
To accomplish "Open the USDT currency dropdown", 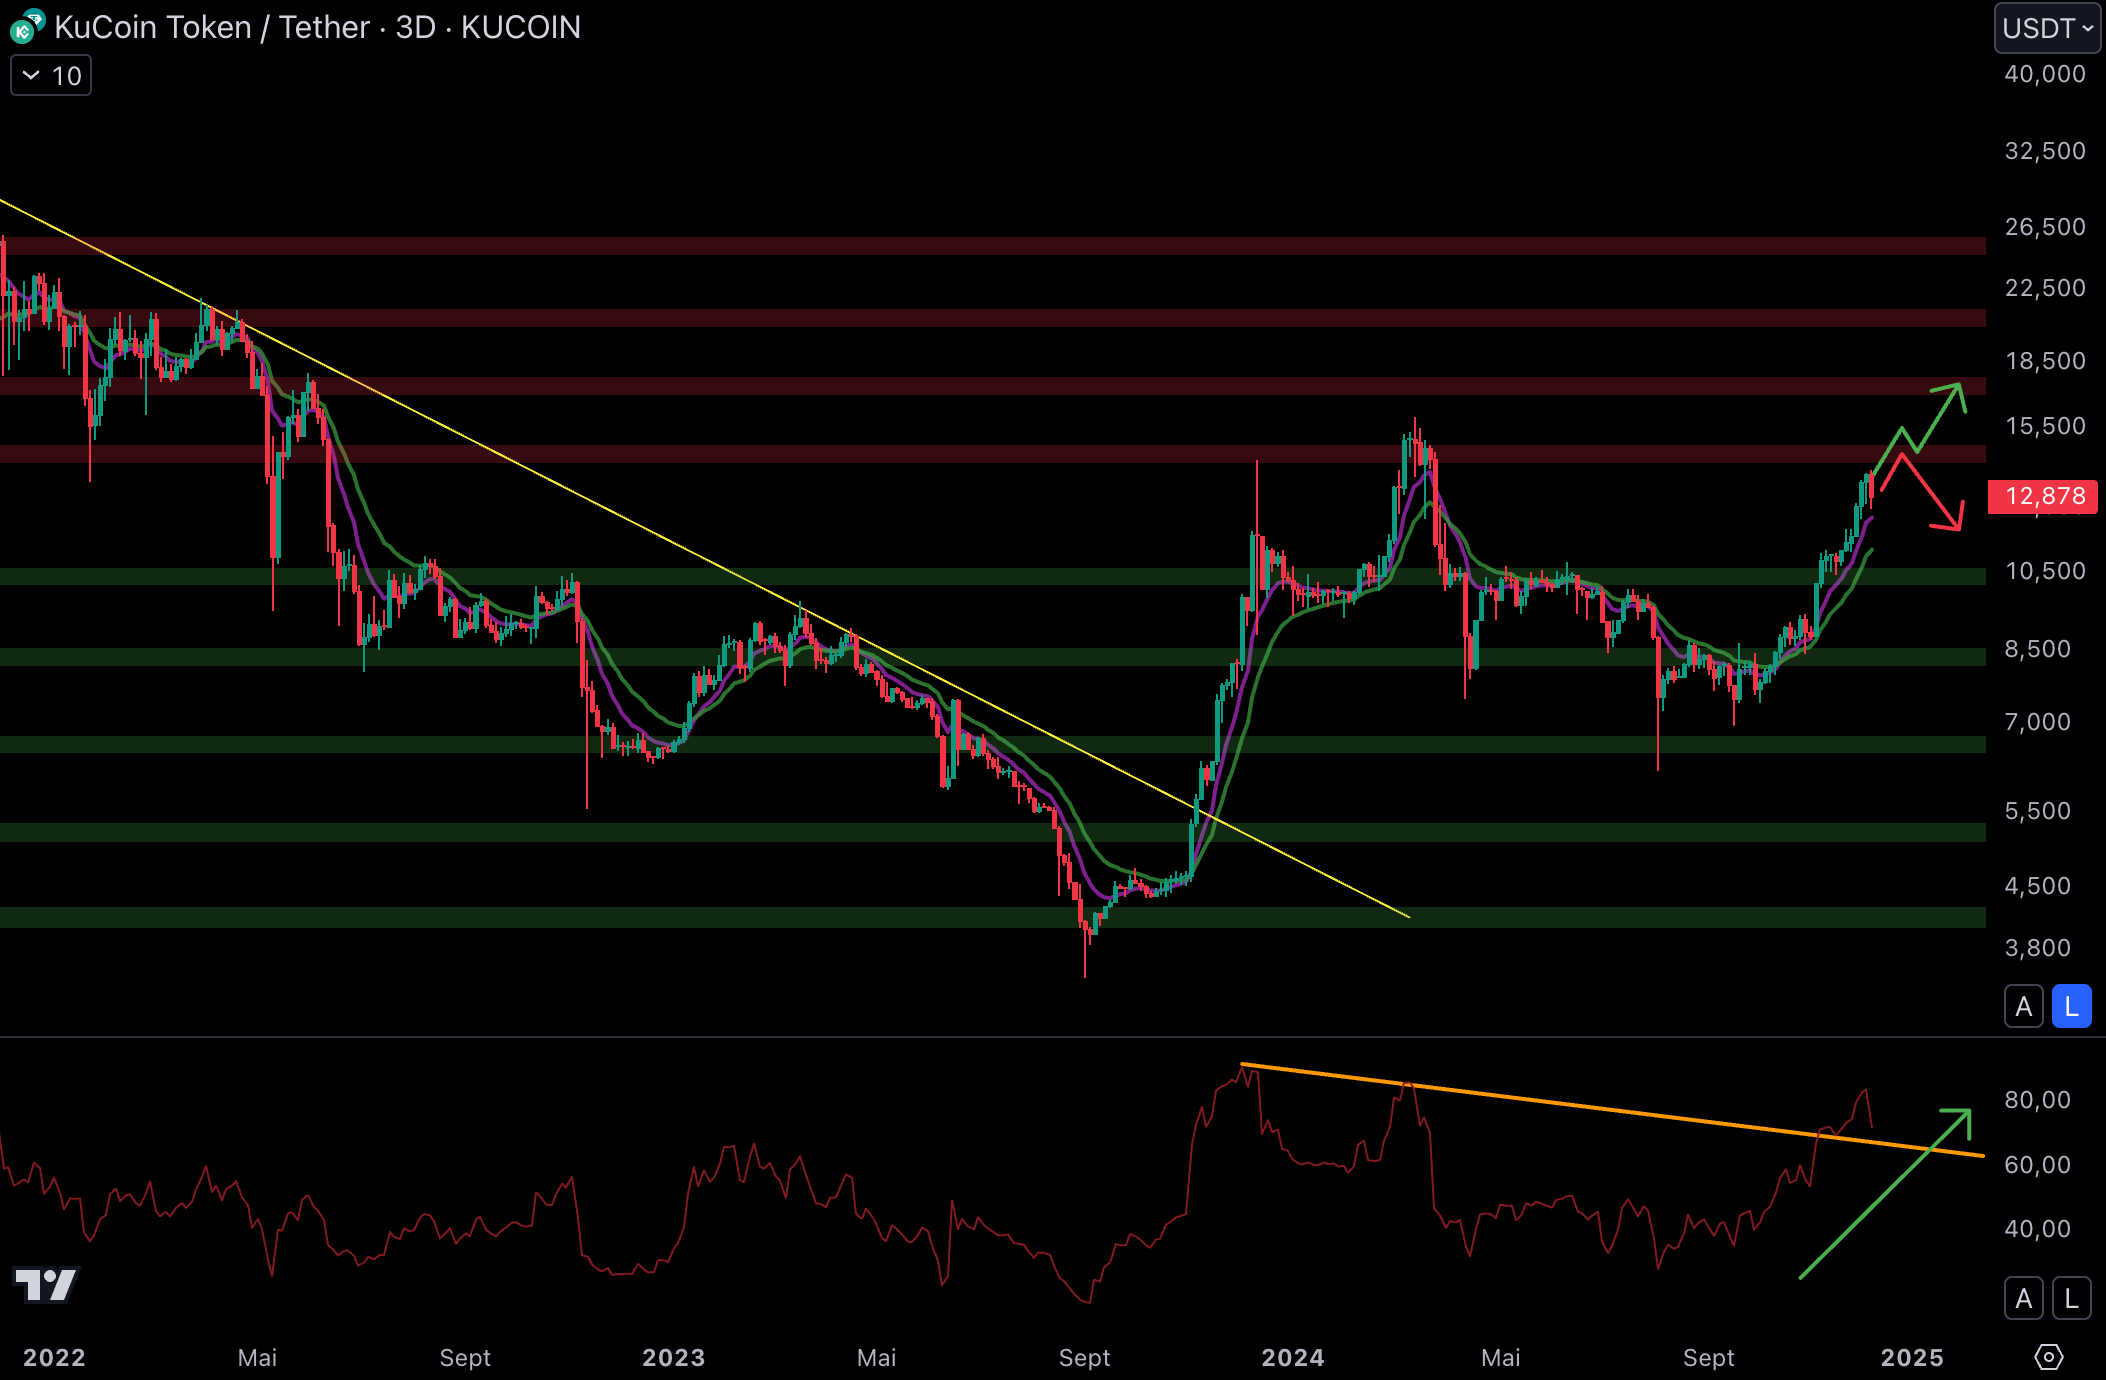I will pos(2047,28).
